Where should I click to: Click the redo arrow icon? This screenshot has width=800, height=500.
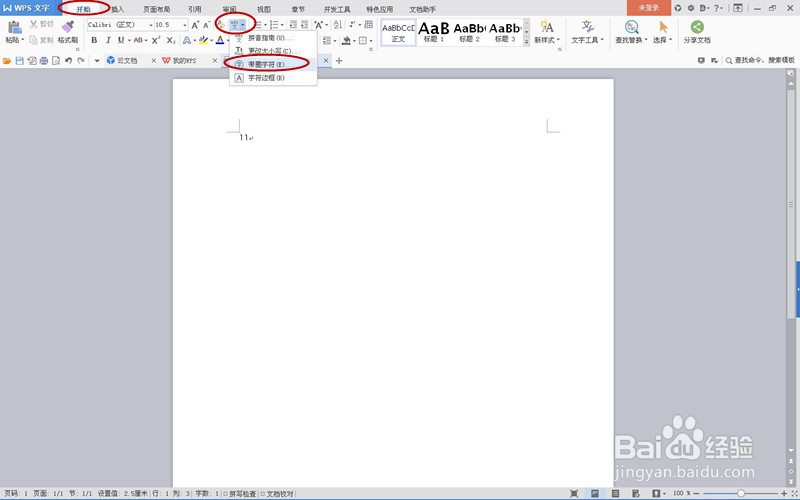81,61
